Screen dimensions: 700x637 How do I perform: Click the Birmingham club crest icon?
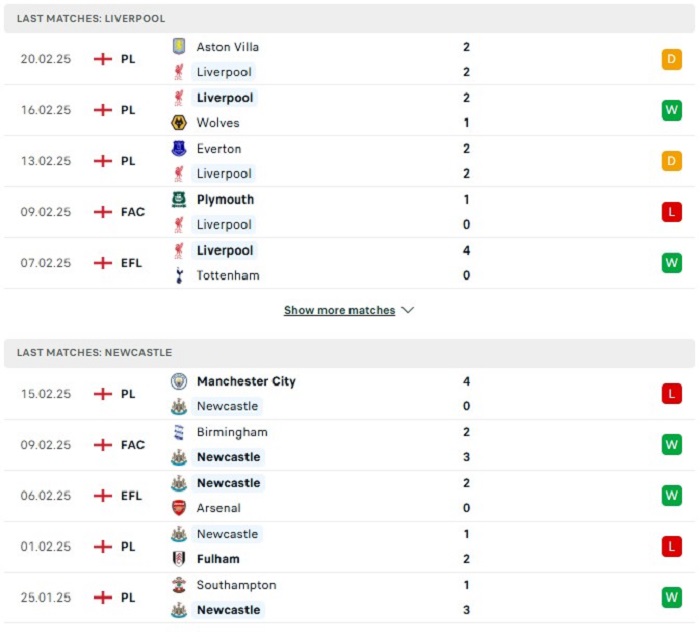pos(179,432)
